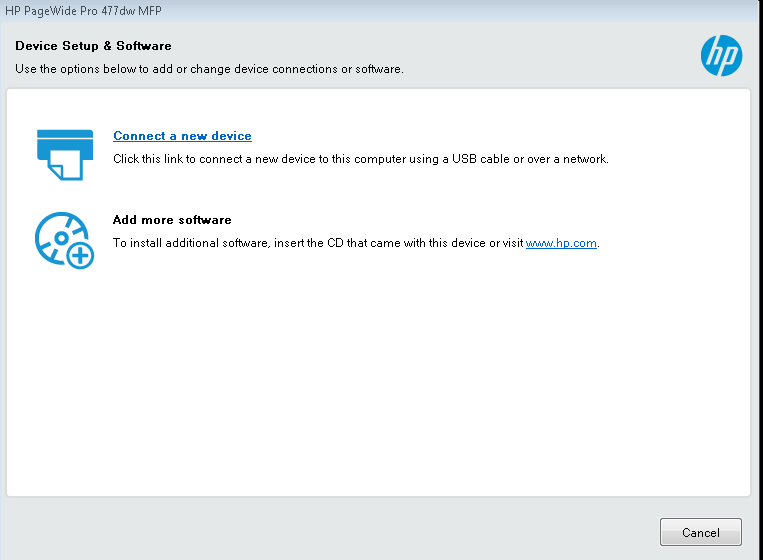Select the Add more software heading
The width and height of the screenshot is (763, 560).
(x=172, y=220)
